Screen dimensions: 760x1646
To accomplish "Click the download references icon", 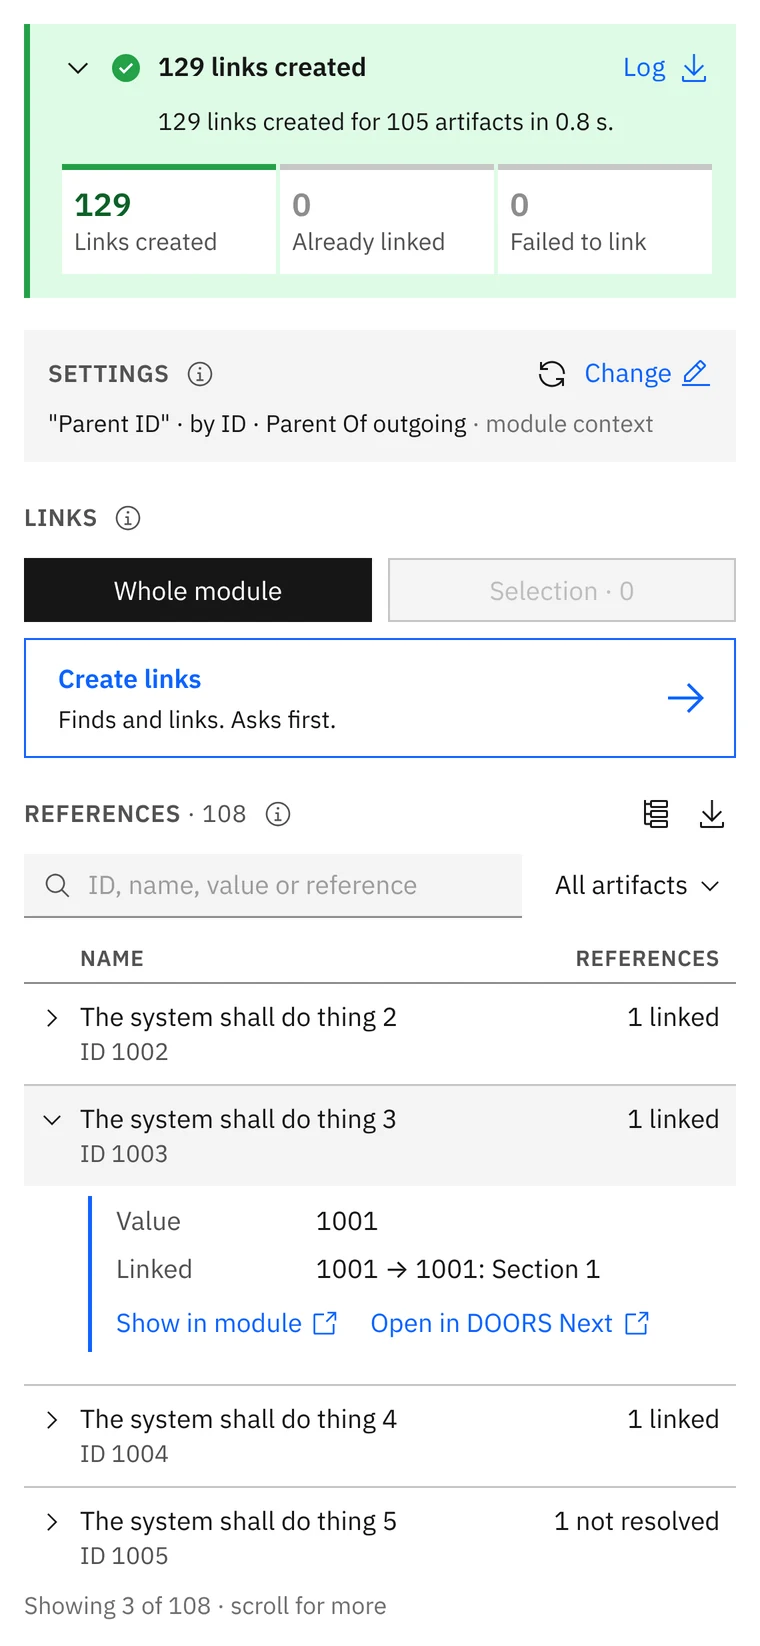I will 712,814.
